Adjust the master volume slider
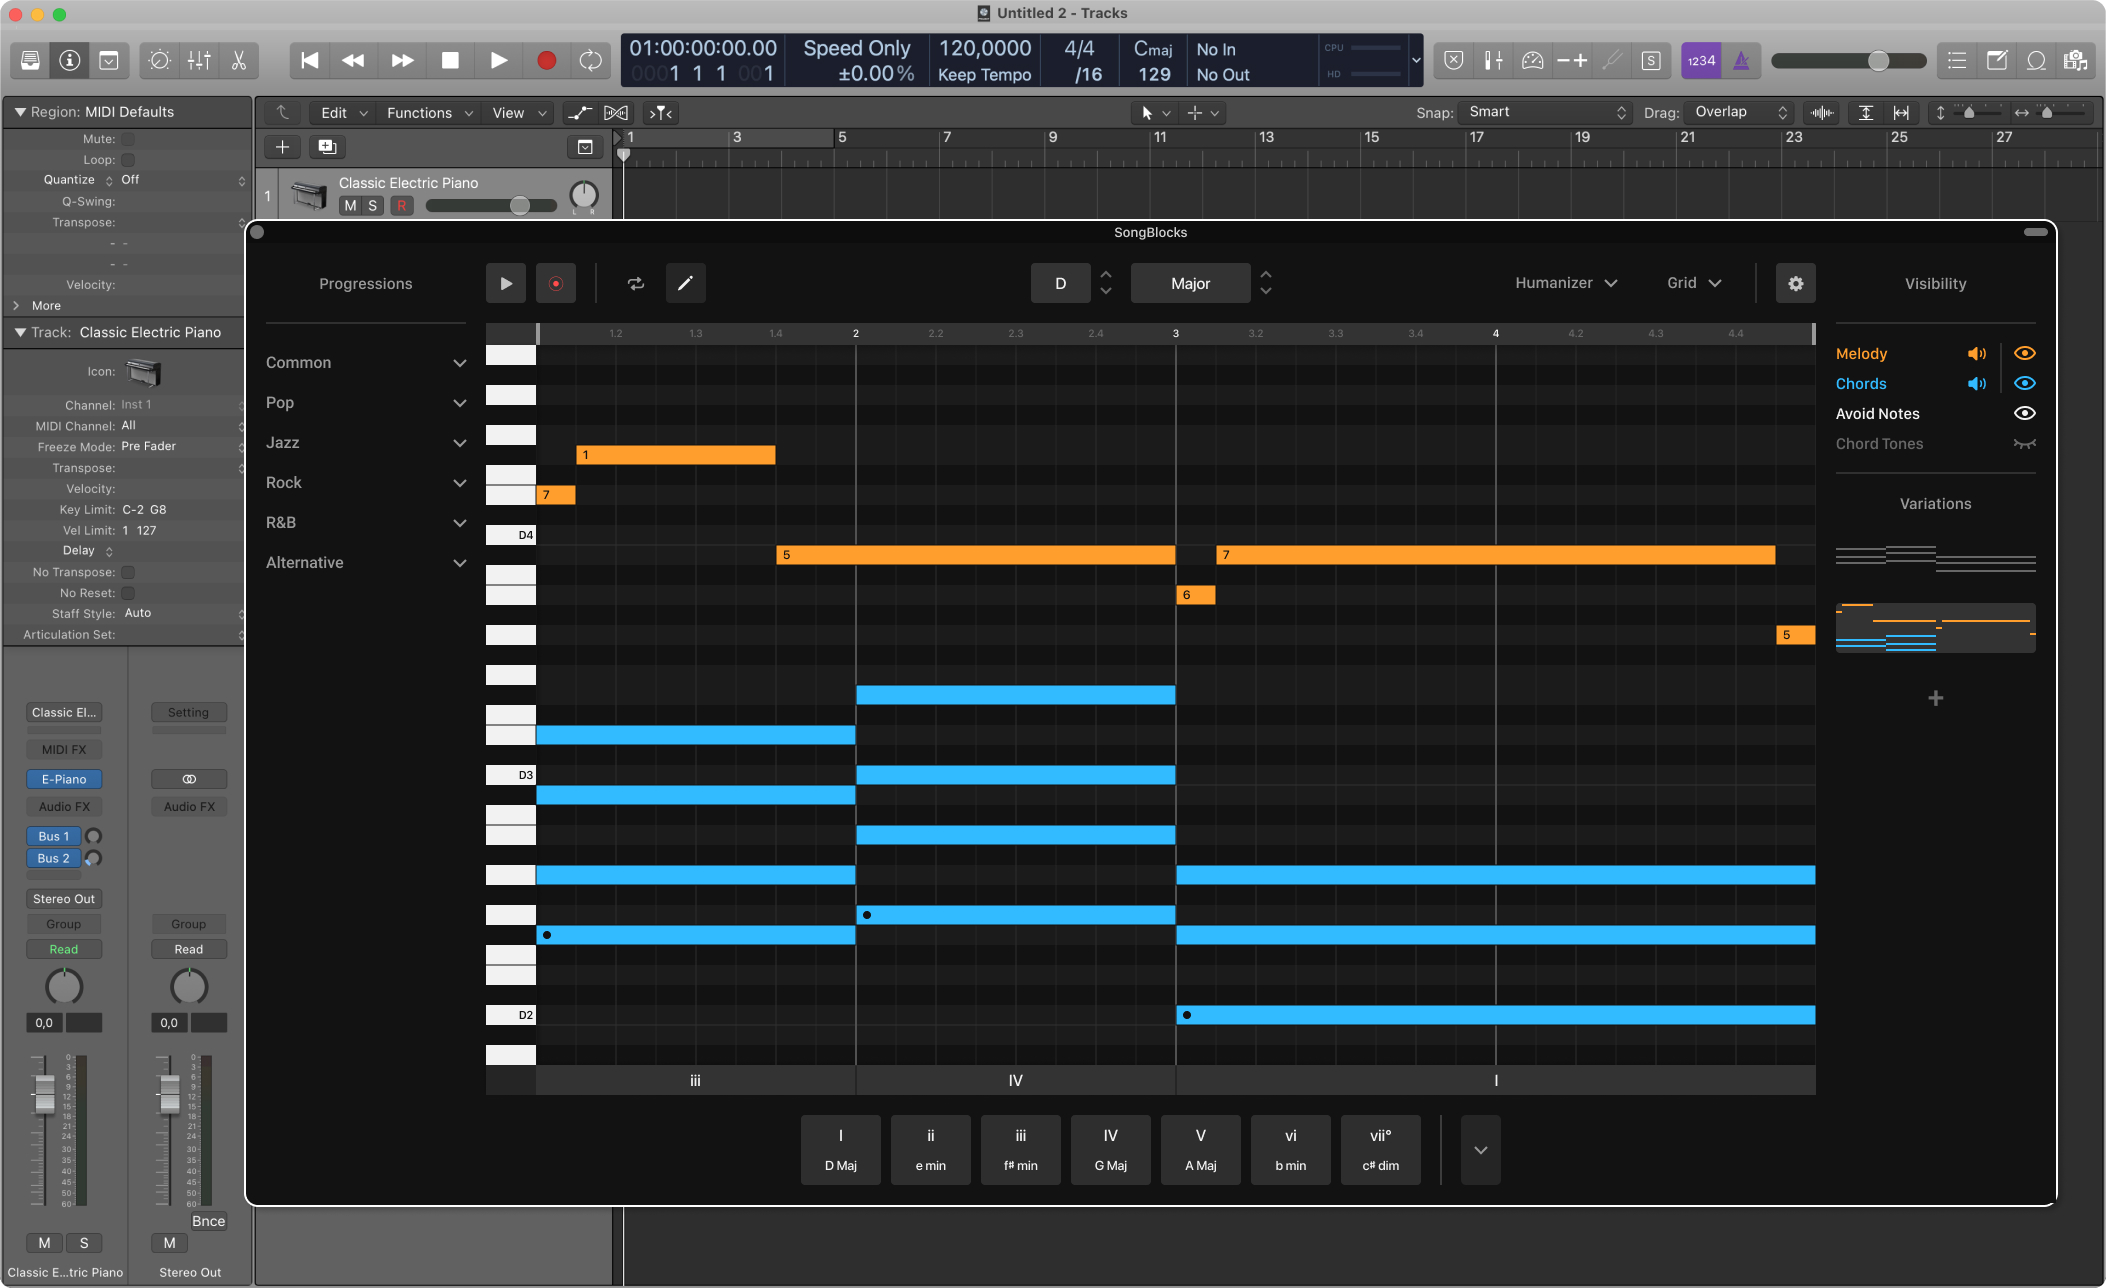2106x1288 pixels. (x=1878, y=61)
